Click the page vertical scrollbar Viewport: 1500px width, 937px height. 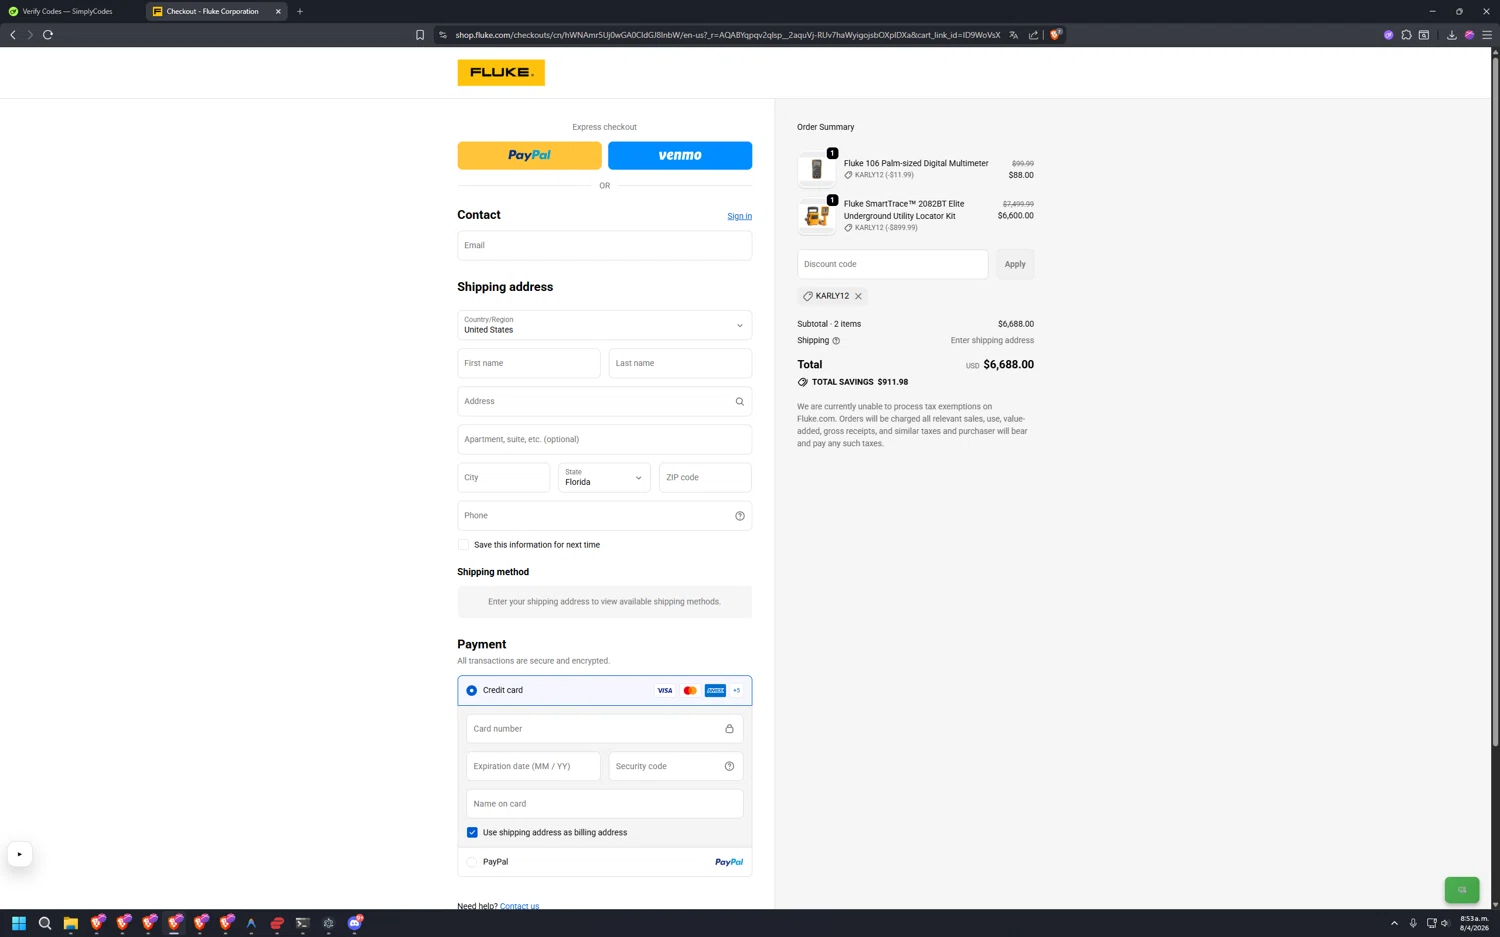click(x=1495, y=400)
